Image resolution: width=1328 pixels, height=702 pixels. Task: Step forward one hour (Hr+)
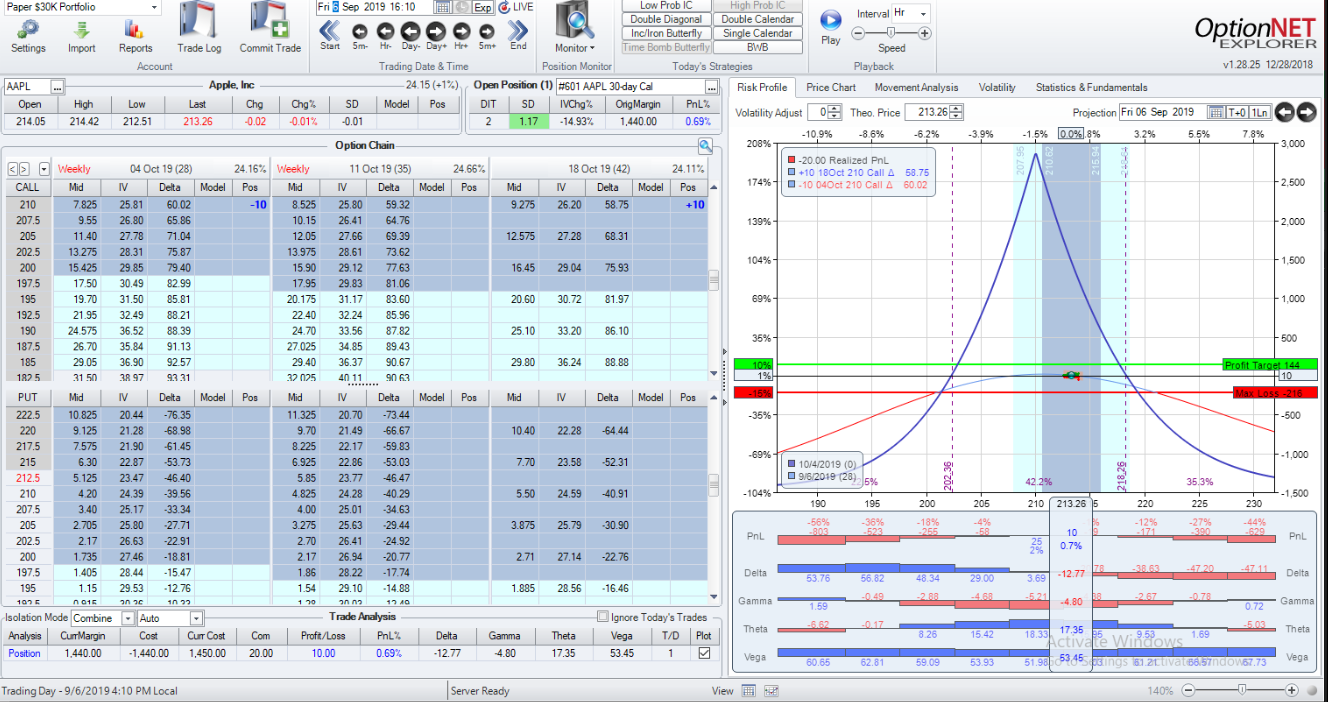click(x=461, y=32)
